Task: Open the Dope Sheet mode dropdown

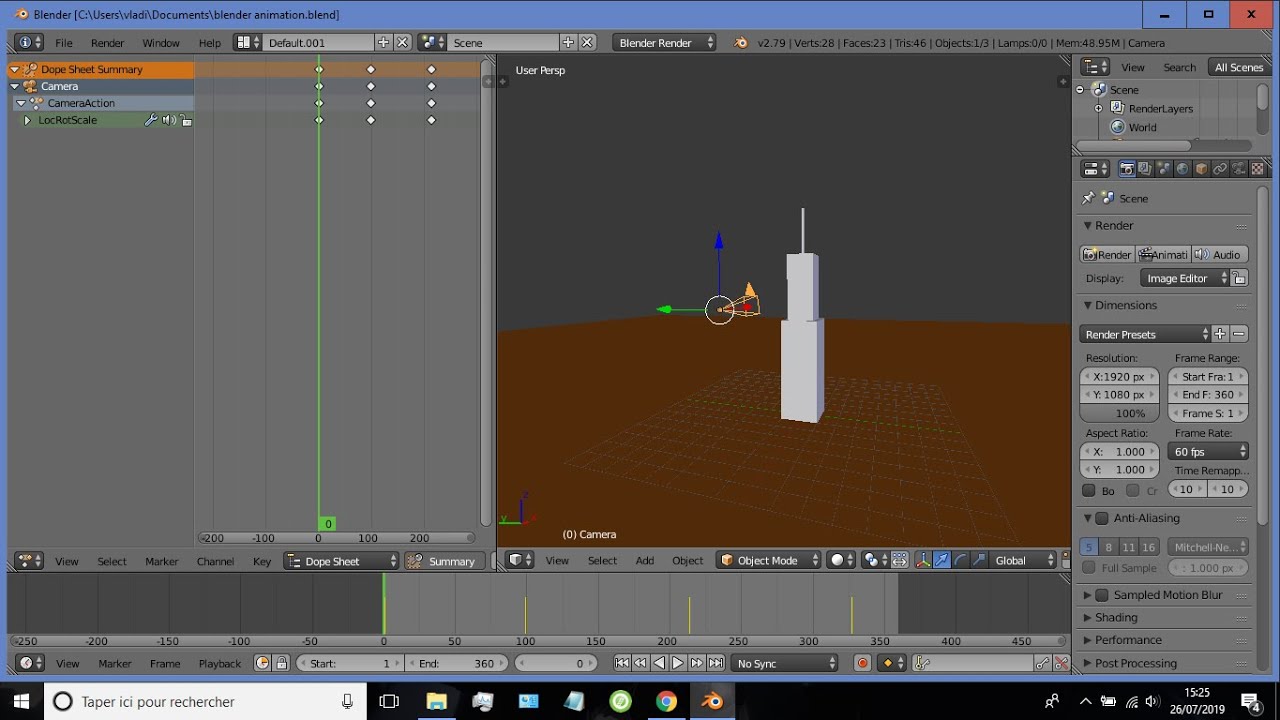Action: (340, 561)
